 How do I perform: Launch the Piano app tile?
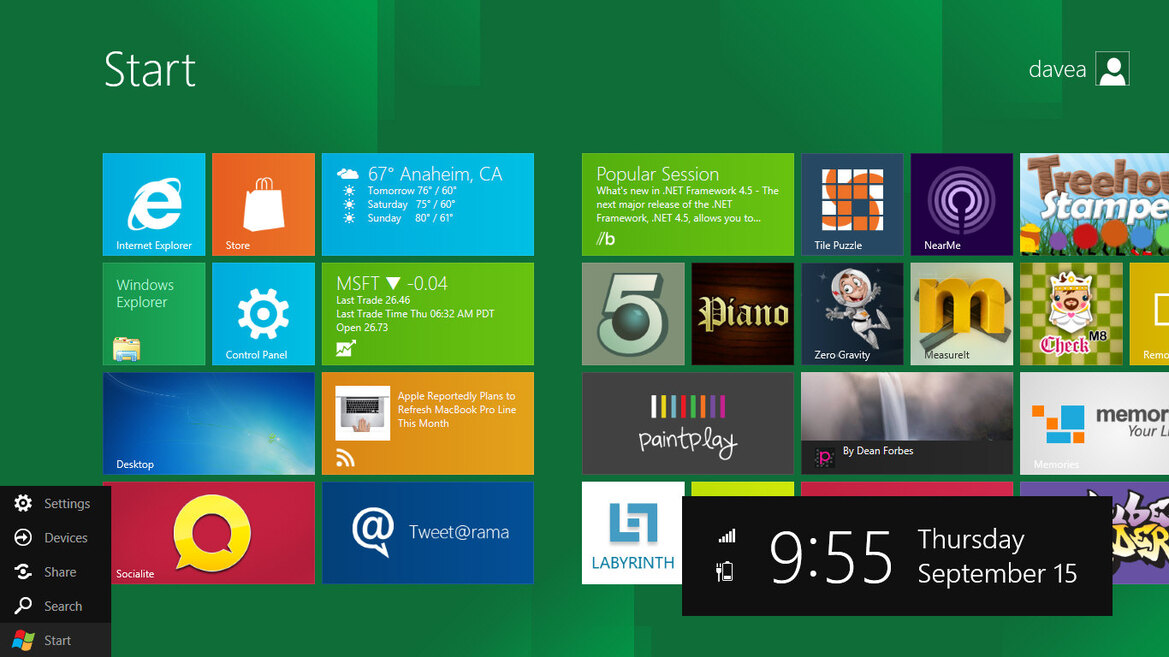pyautogui.click(x=743, y=314)
